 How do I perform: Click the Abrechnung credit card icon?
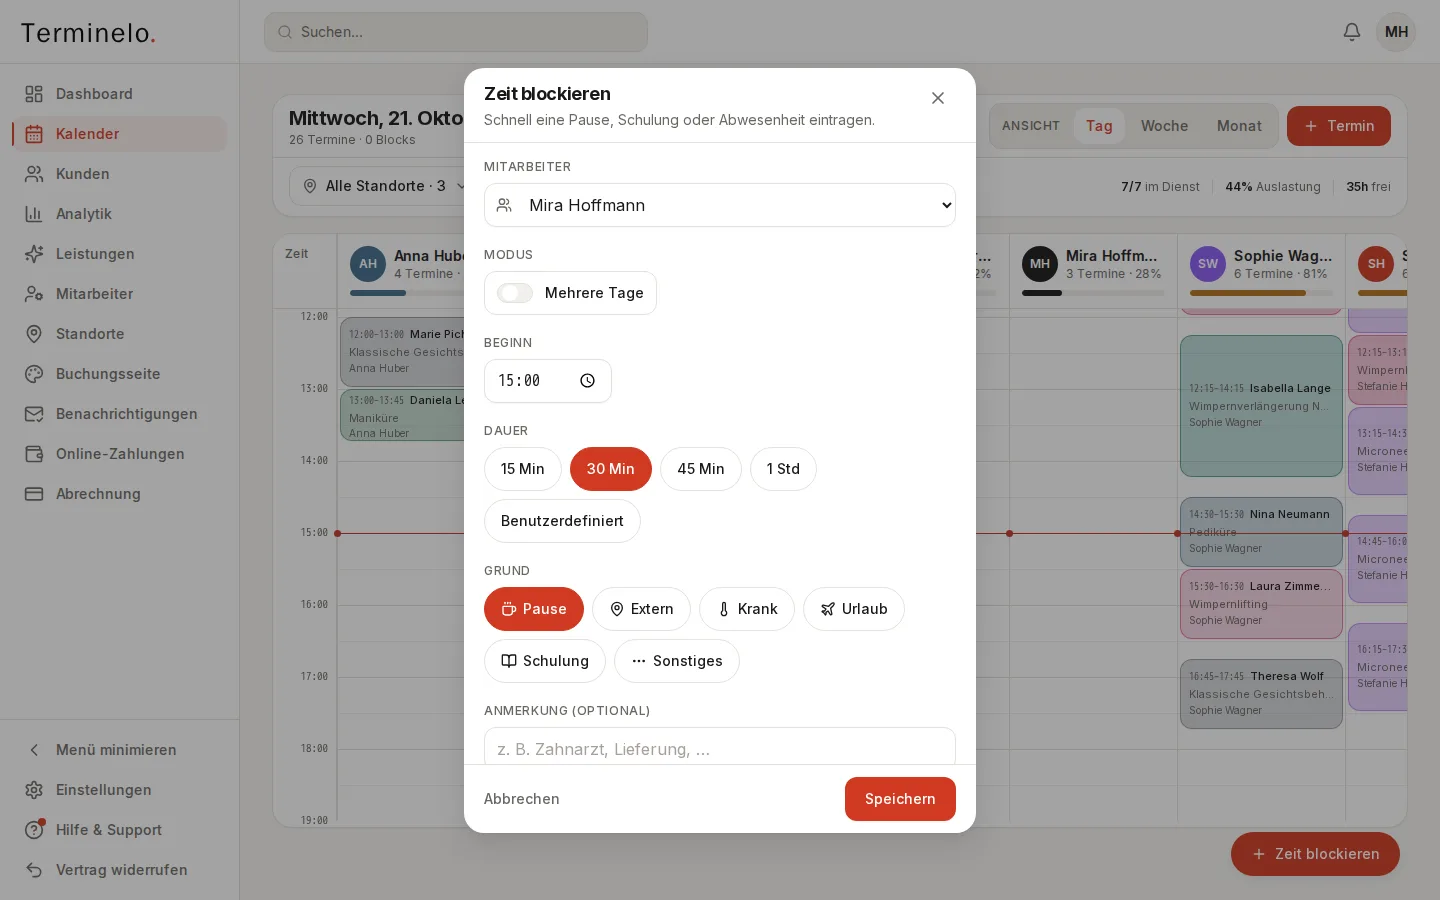[34, 494]
